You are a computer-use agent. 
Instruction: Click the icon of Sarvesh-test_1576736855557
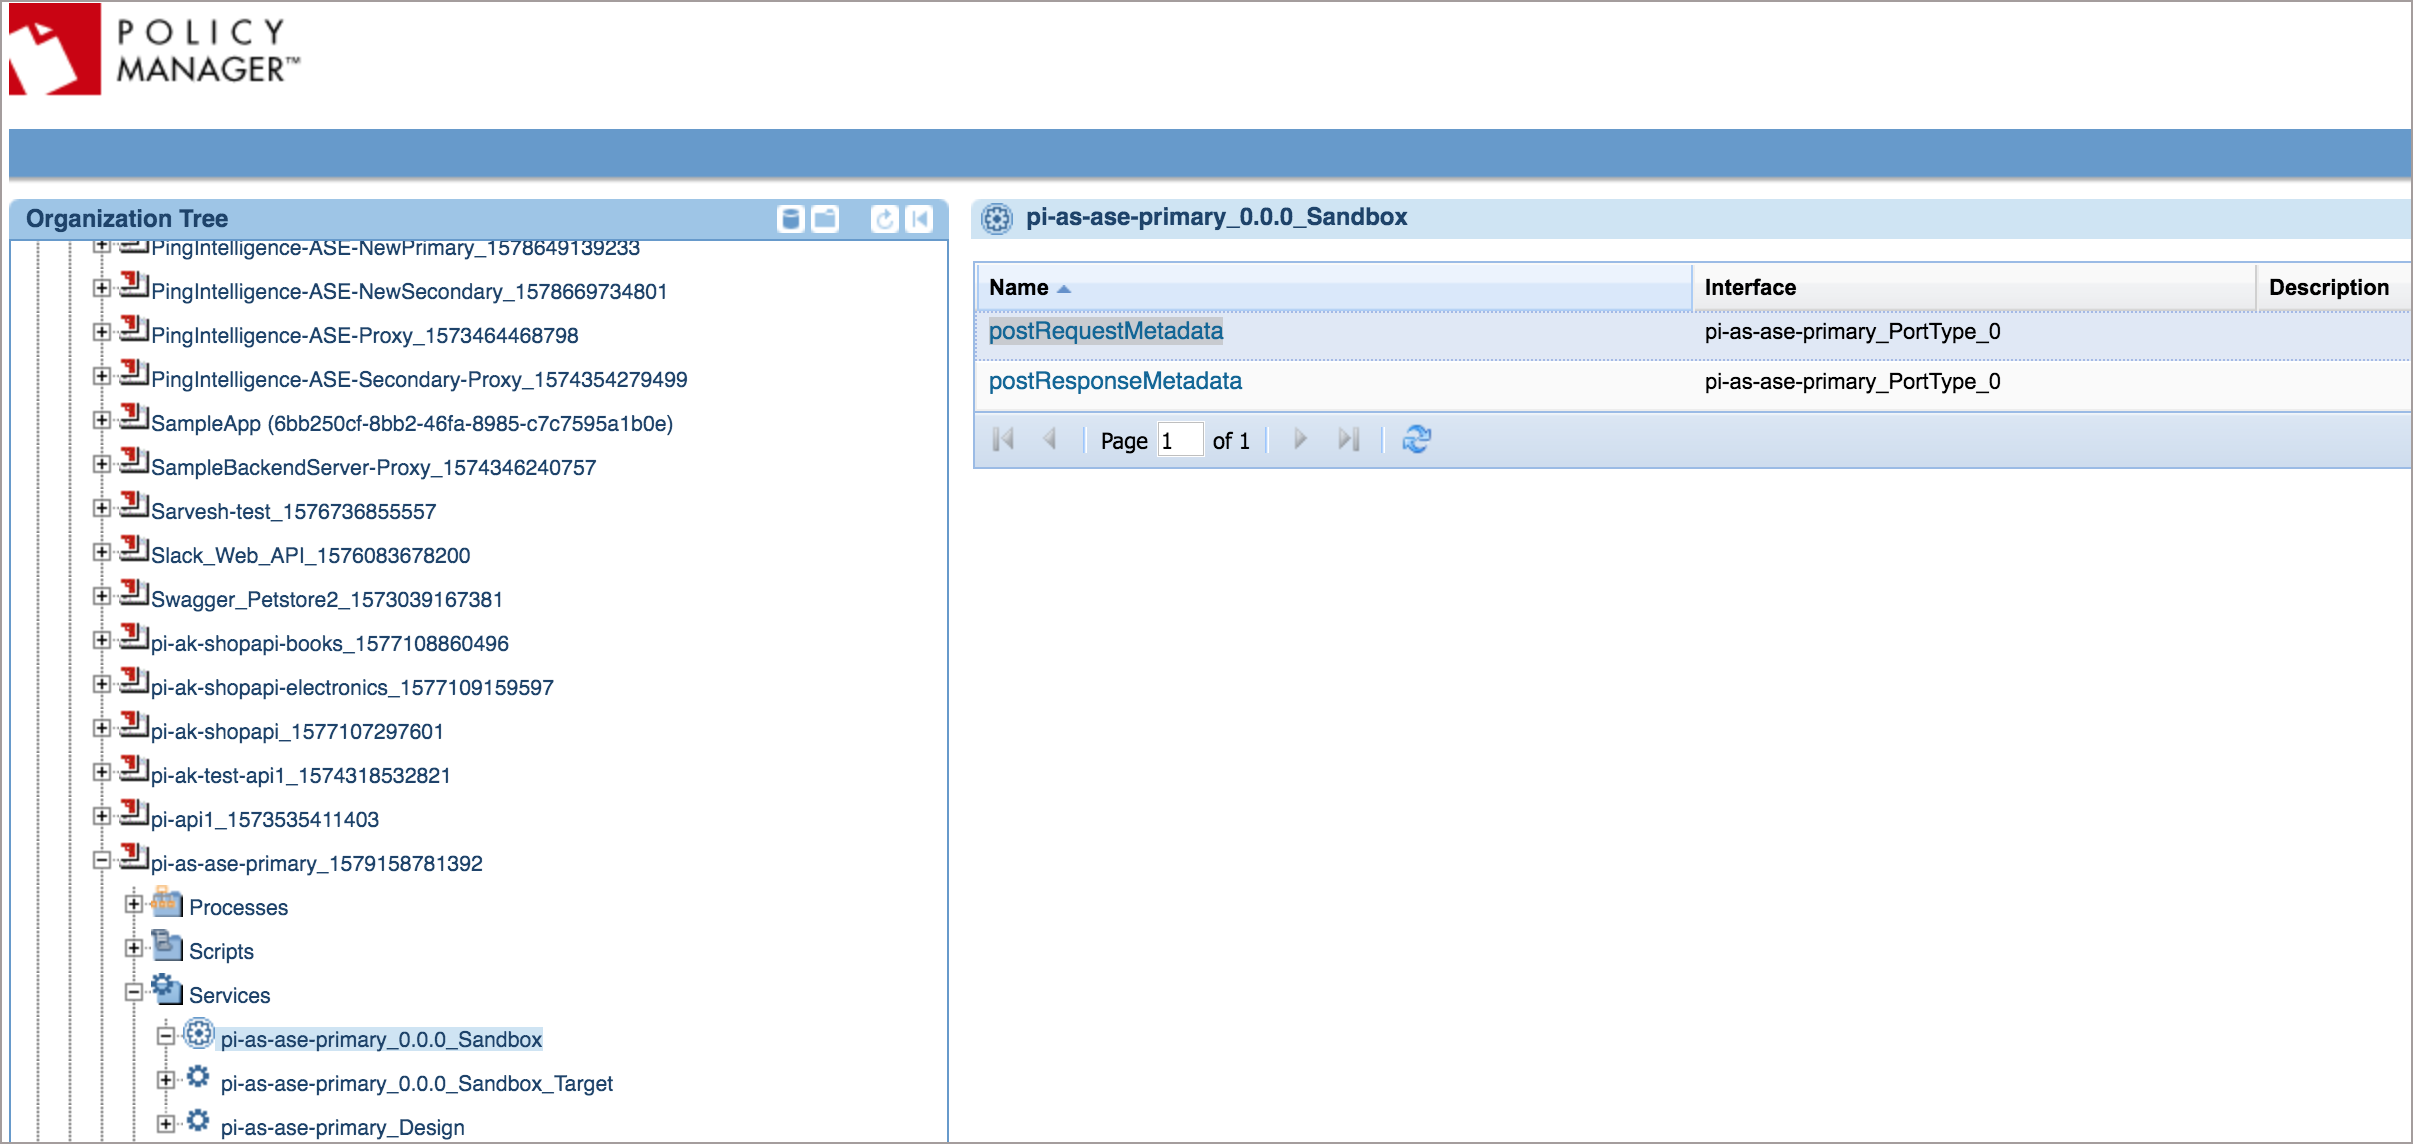point(134,505)
